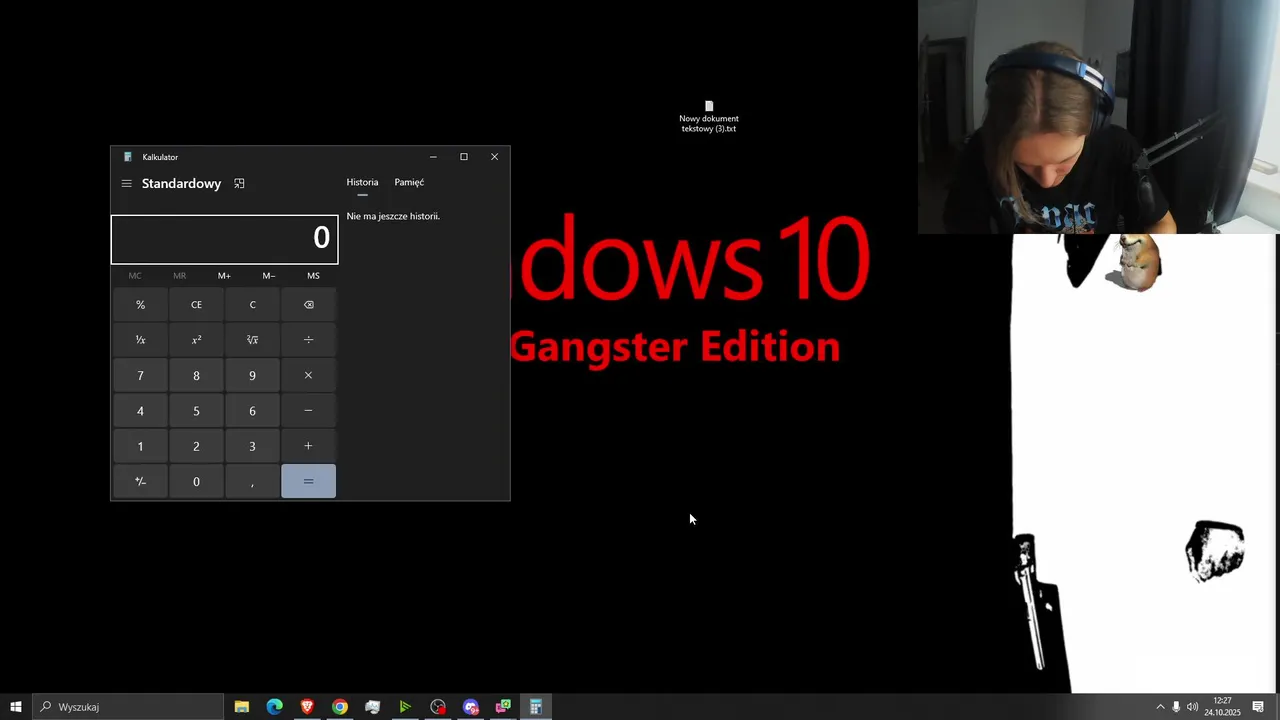
Task: Open the notification center icon
Action: coord(1258,707)
